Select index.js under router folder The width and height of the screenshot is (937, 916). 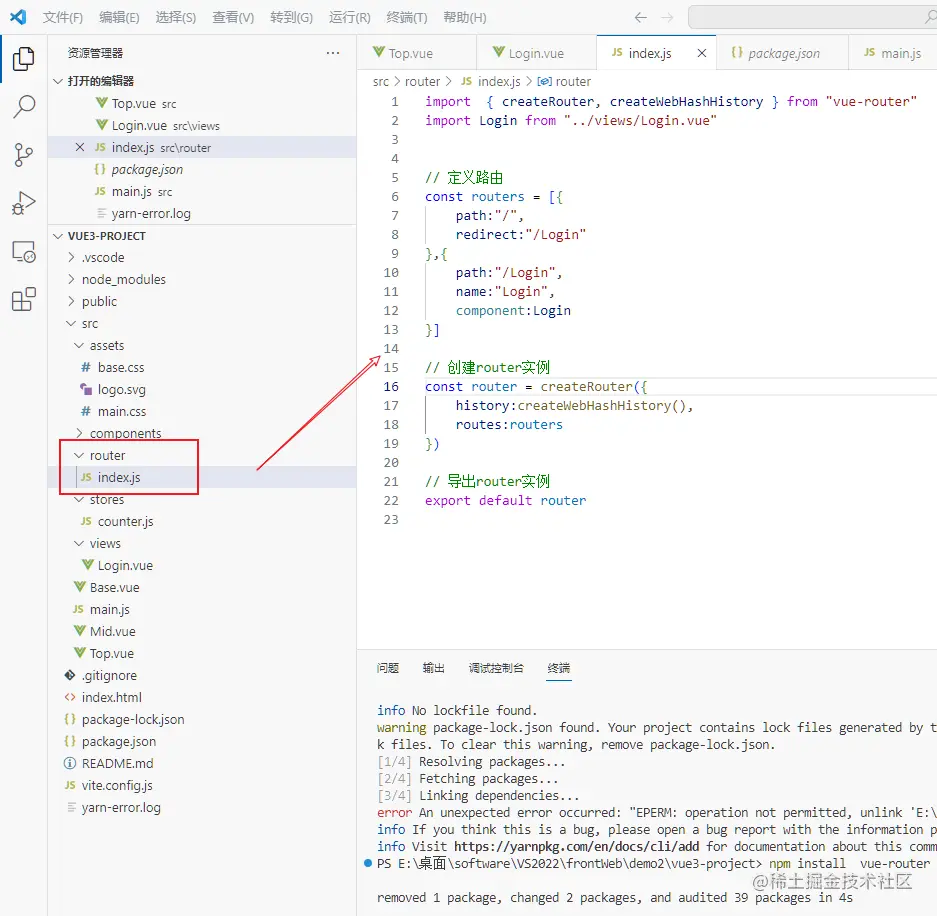click(202, 477)
